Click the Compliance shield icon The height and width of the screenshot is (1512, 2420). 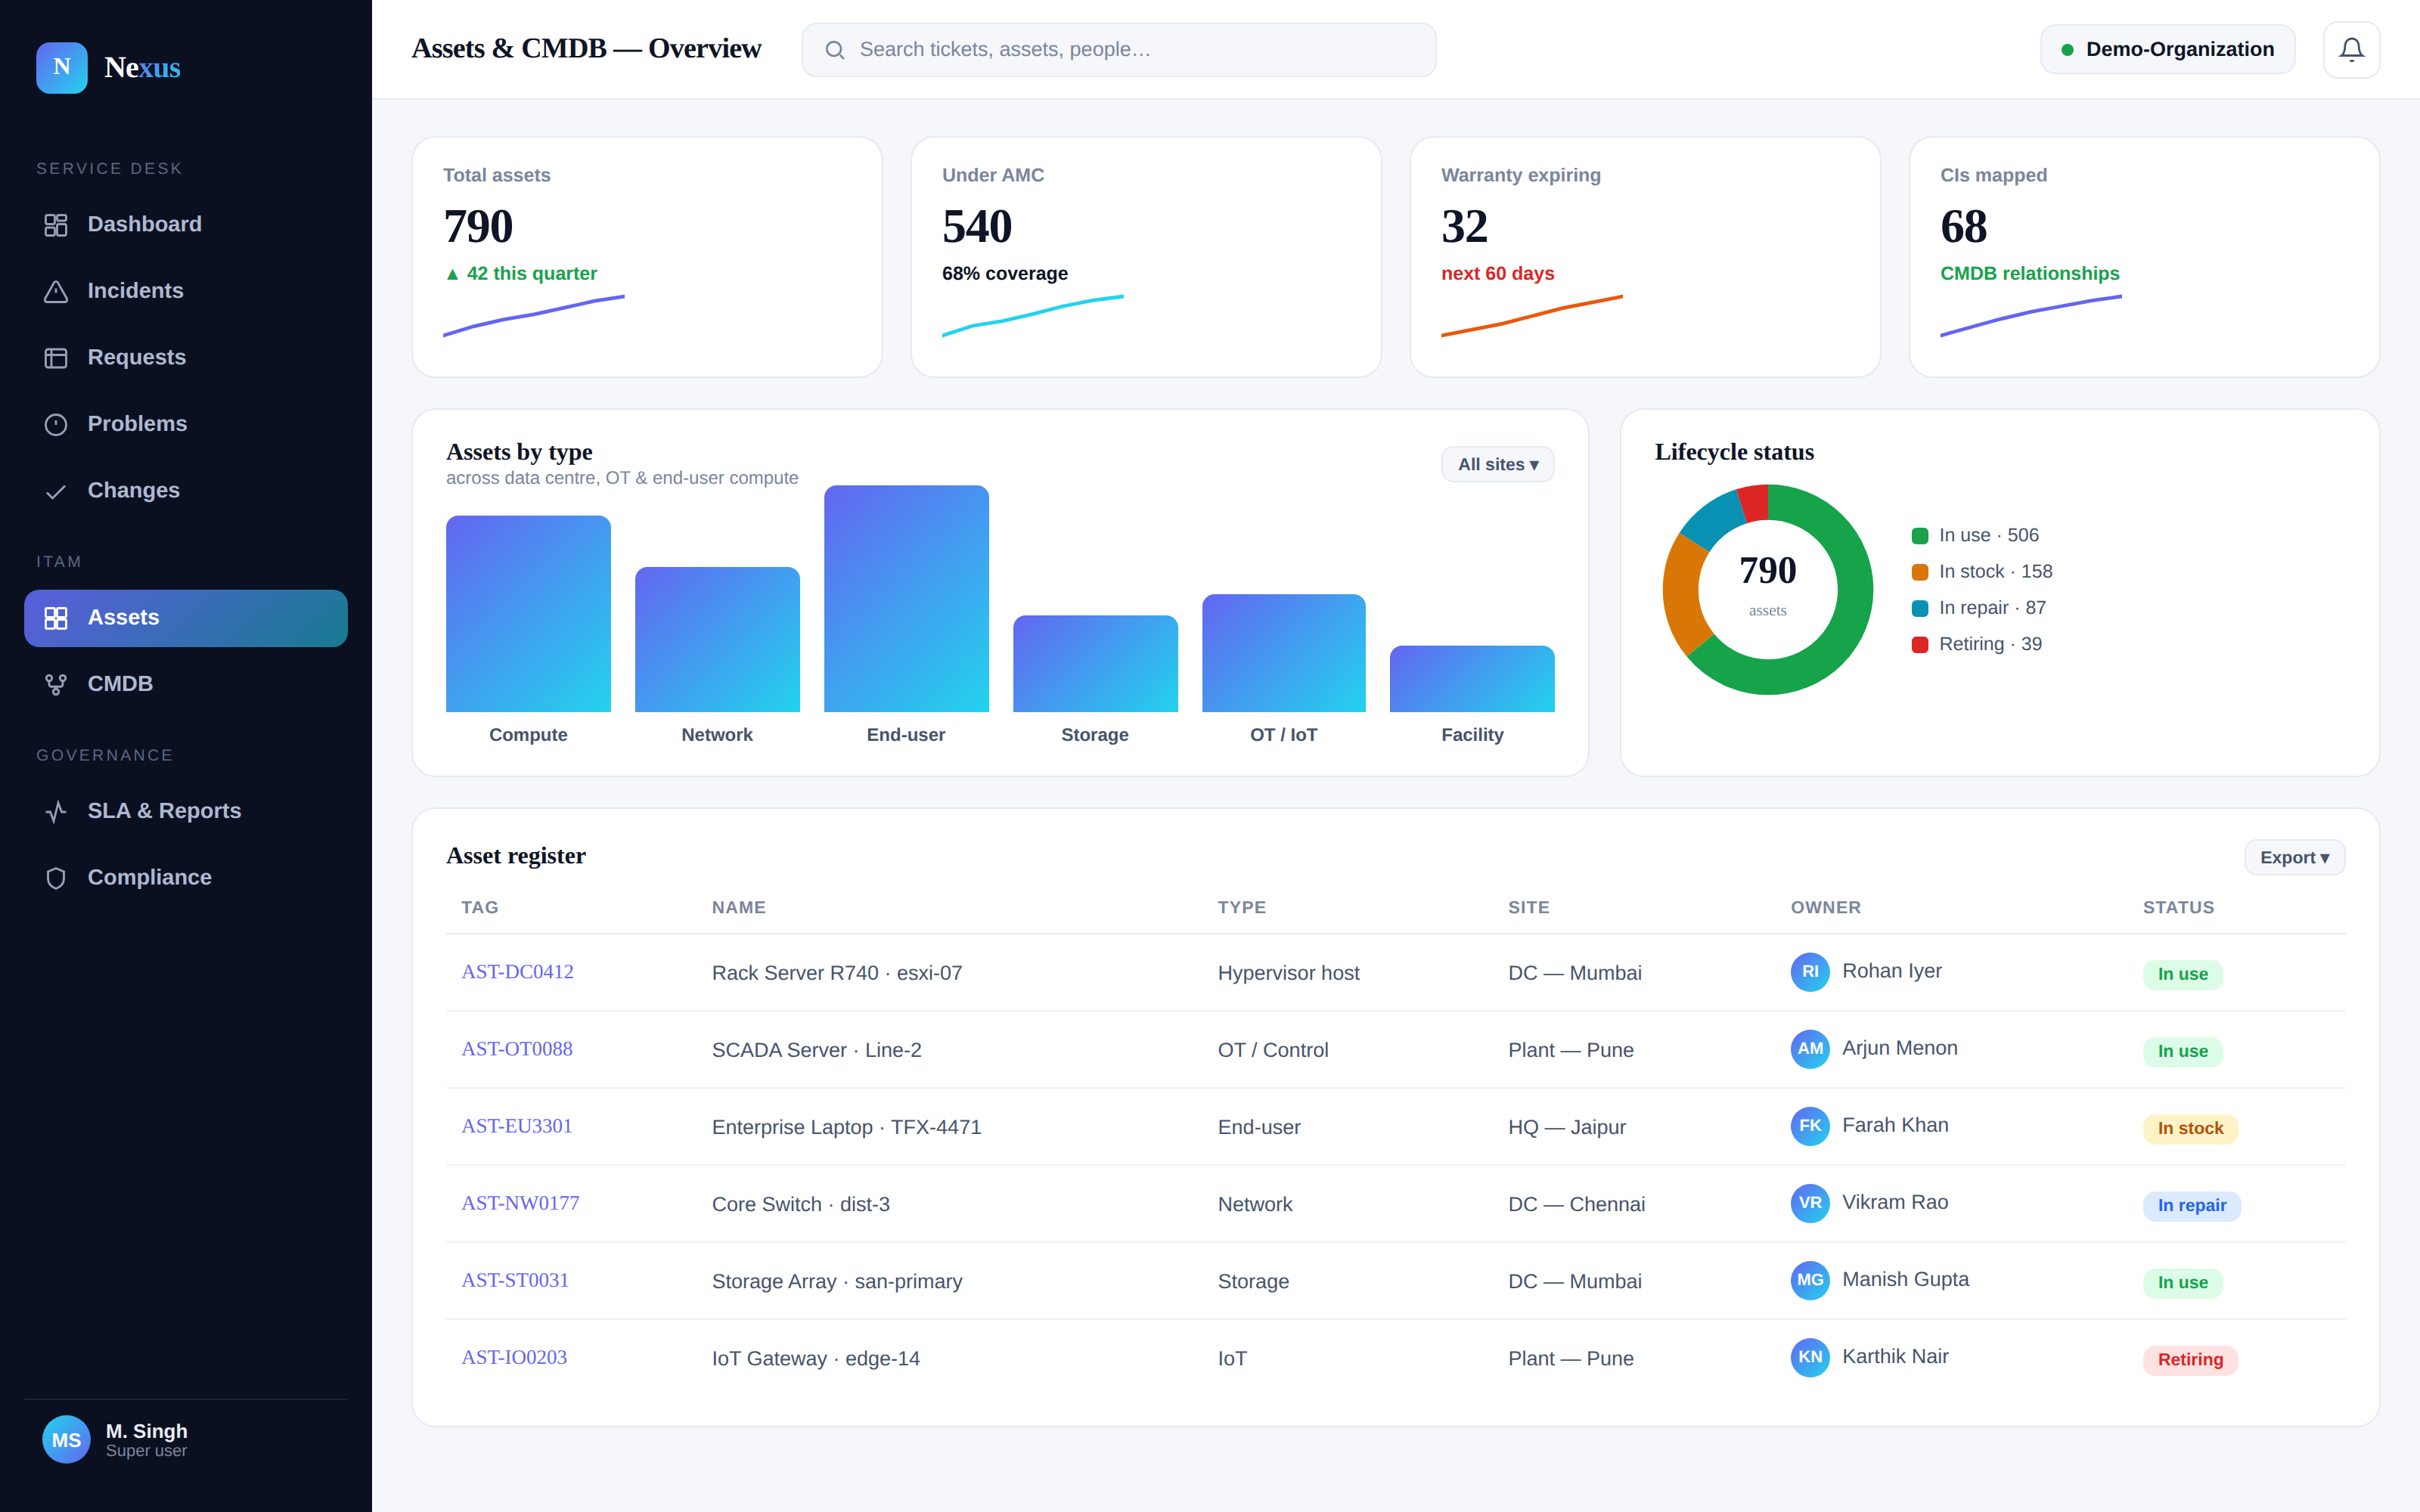click(x=56, y=878)
